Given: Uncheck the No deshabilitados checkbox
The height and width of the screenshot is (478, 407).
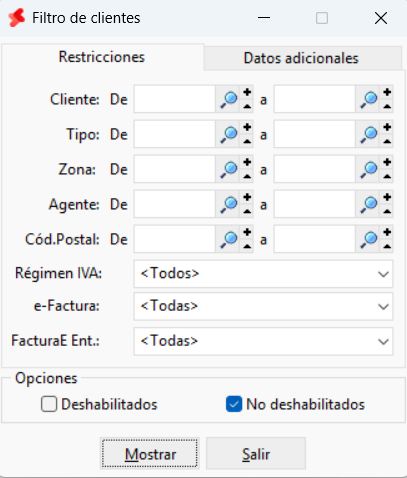Looking at the screenshot, I should tap(234, 404).
